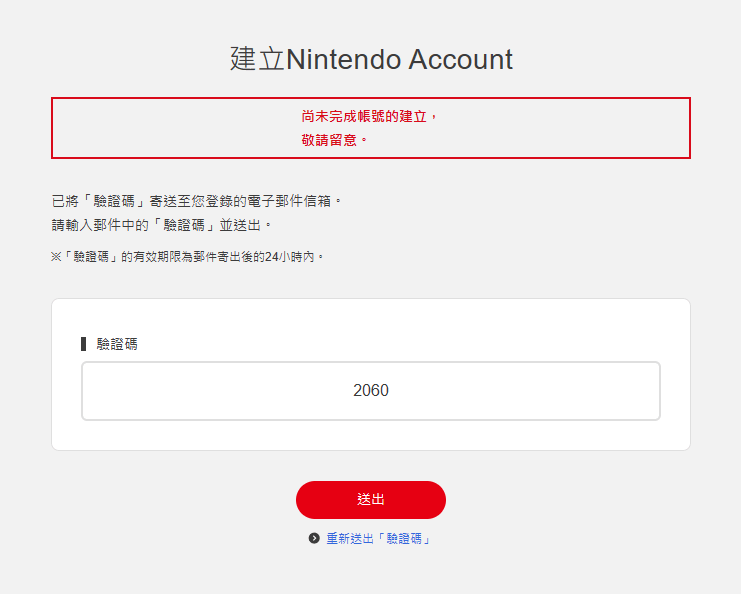Click the sentence 請輸入郵件中的「驗證碼」並送出

pos(156,225)
